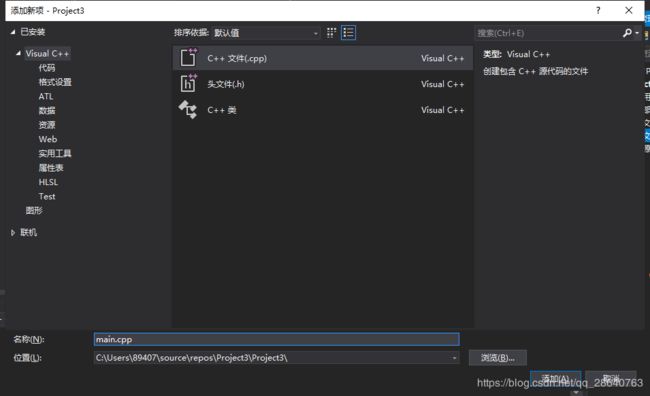Click the C++ 类 template name
Image resolution: width=650 pixels, height=396 pixels.
[222, 110]
